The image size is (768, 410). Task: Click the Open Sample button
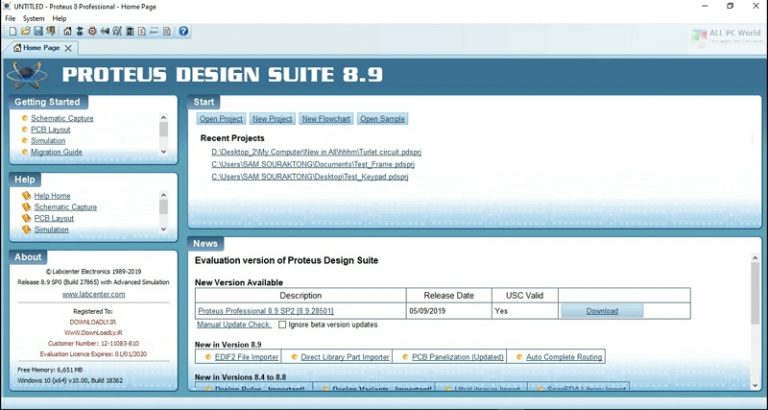pyautogui.click(x=383, y=119)
